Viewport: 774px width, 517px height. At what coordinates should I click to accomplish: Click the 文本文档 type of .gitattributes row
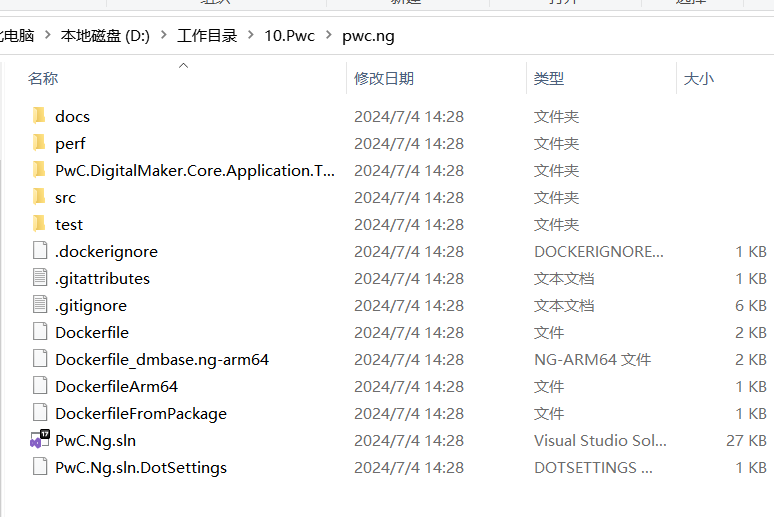[x=564, y=278]
